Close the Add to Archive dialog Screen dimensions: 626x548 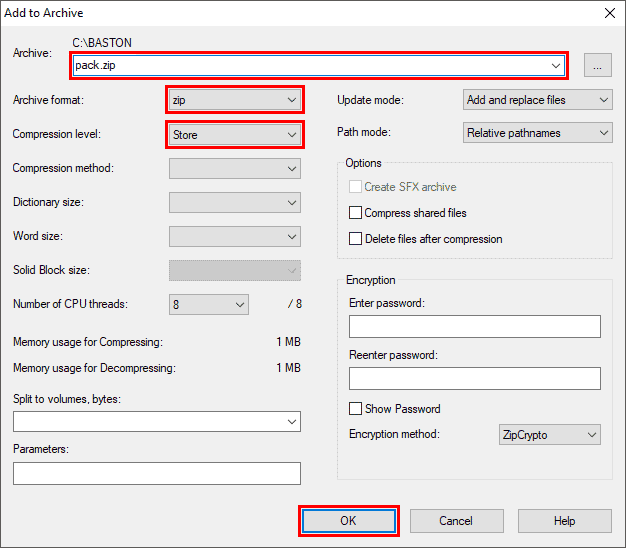[609, 13]
